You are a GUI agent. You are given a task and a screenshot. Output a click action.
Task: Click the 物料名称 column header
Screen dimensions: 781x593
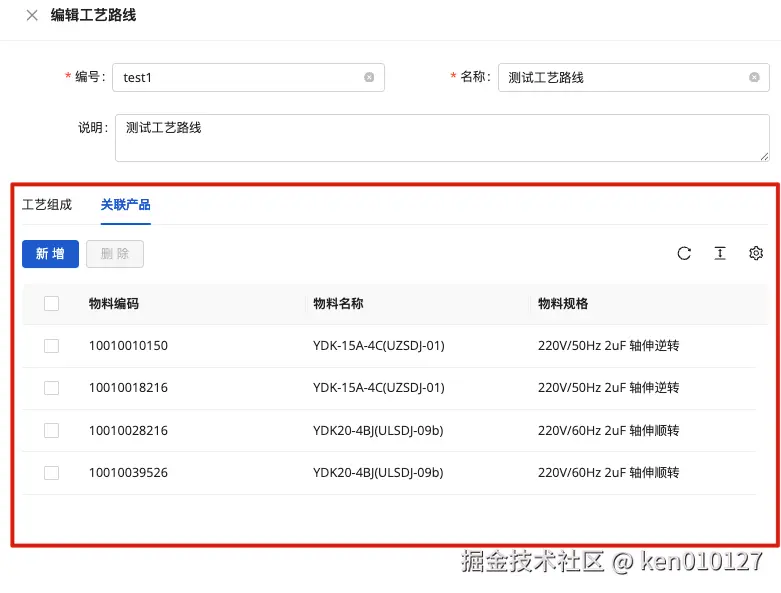tap(338, 304)
